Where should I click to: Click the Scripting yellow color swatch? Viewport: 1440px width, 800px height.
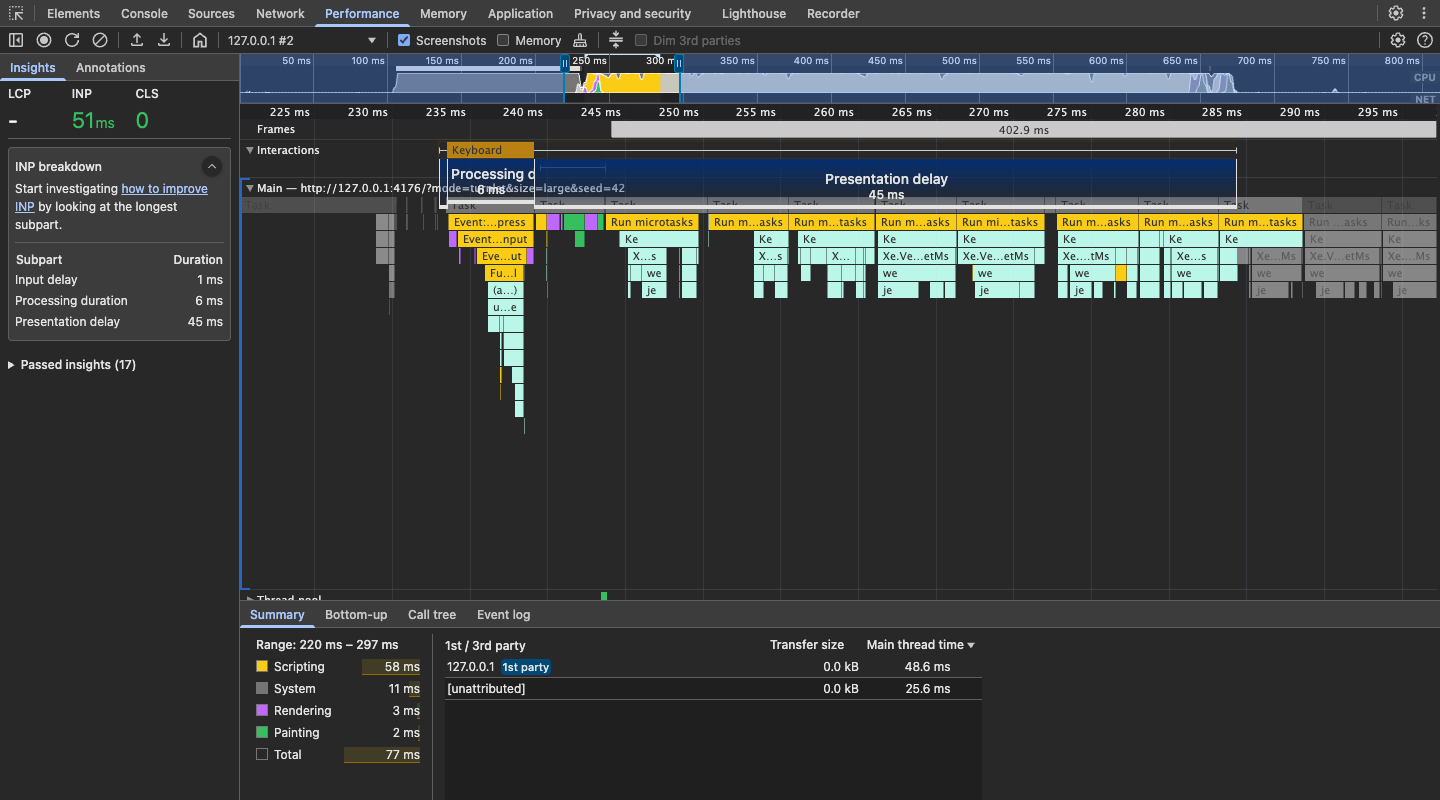pyautogui.click(x=262, y=666)
